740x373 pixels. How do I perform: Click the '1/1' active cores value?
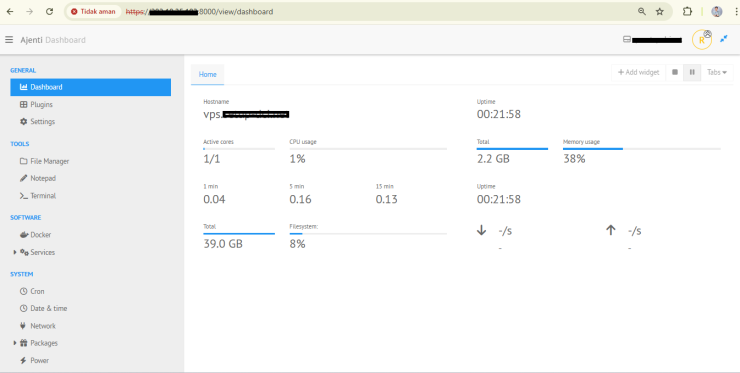click(x=212, y=159)
